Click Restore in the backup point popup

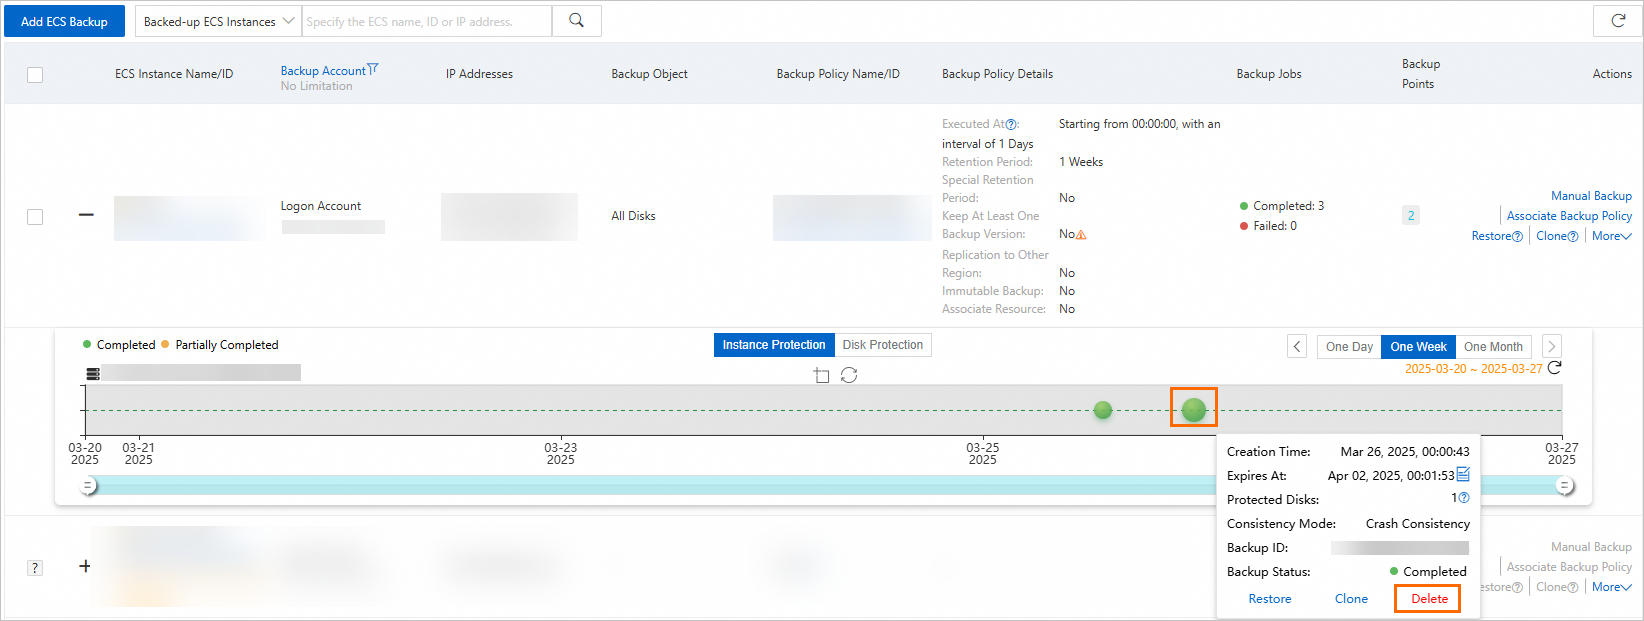(x=1270, y=599)
